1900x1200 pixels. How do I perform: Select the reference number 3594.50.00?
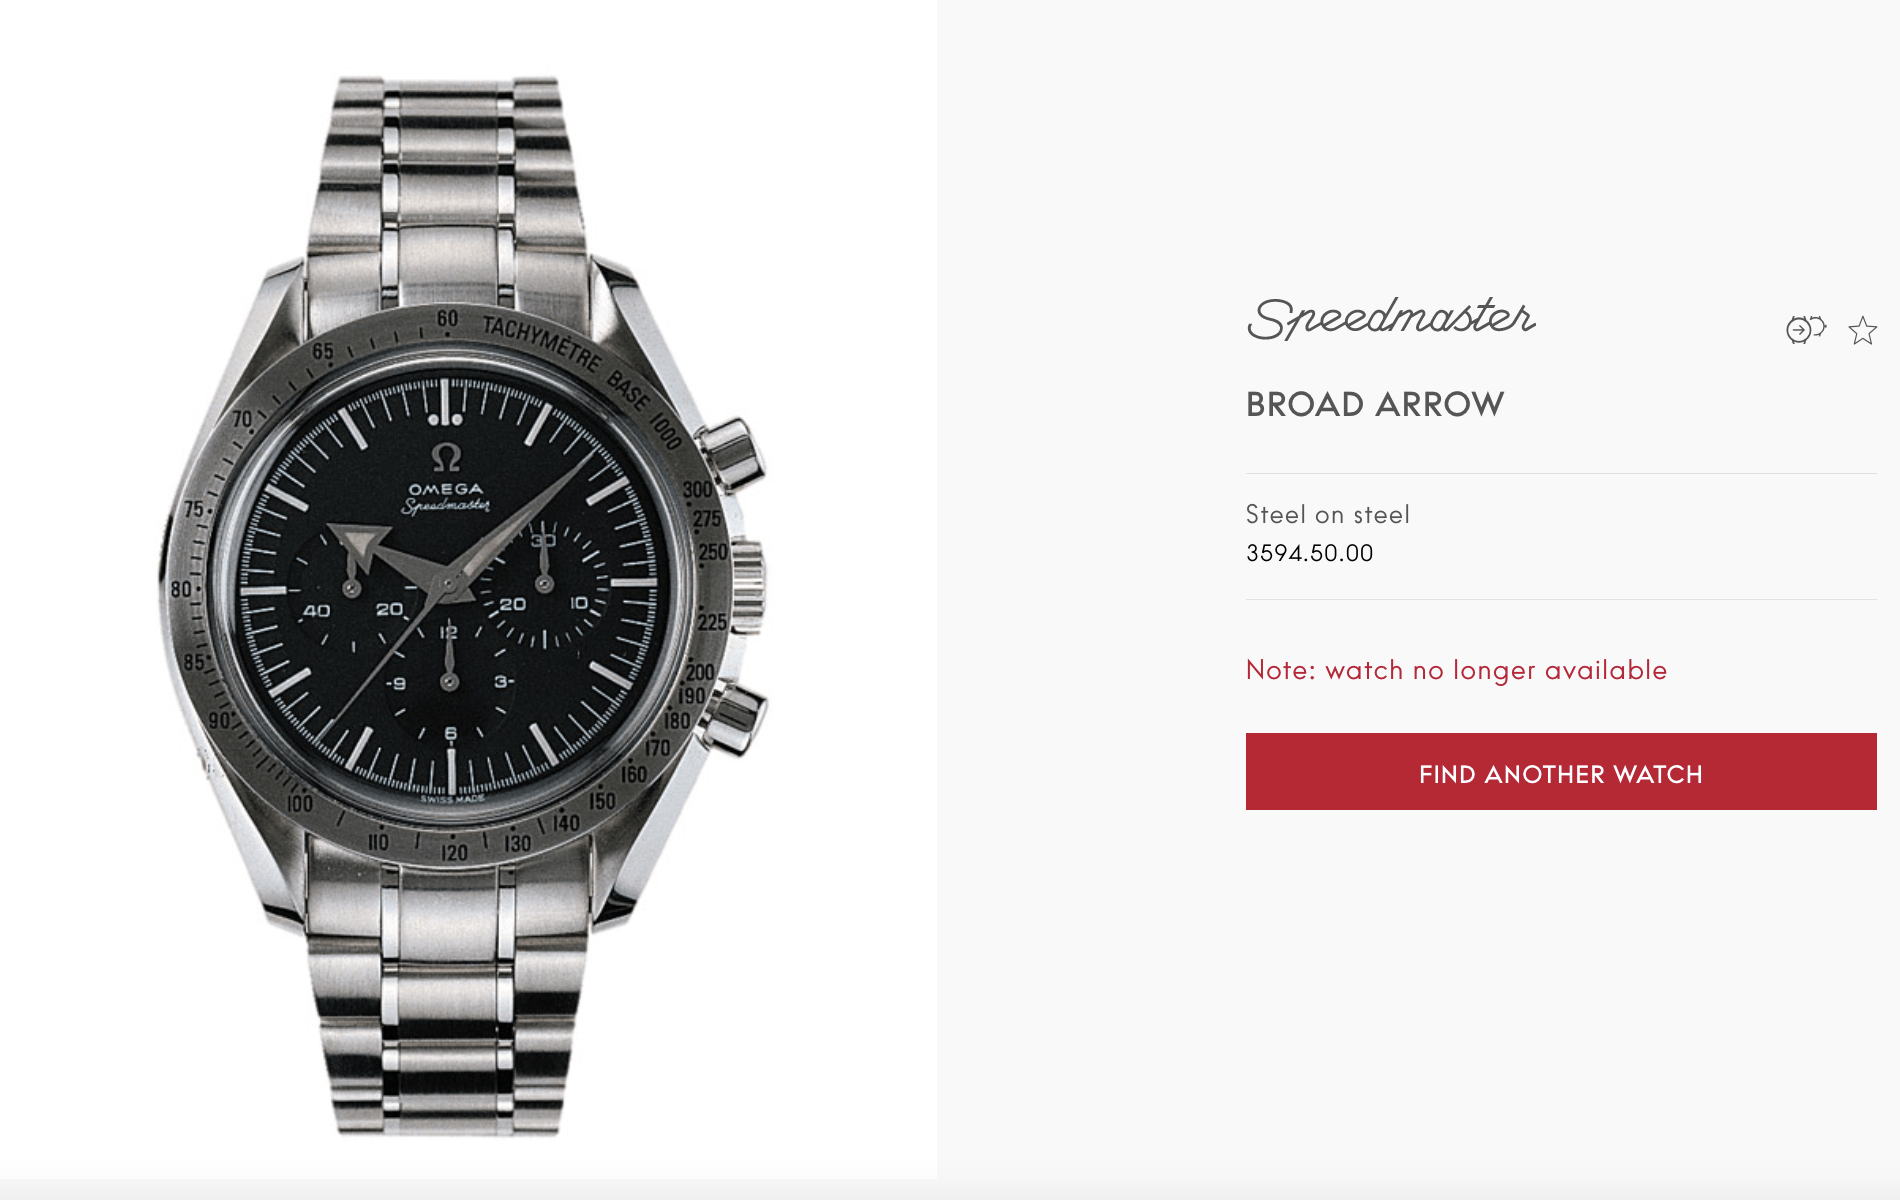(x=1309, y=553)
